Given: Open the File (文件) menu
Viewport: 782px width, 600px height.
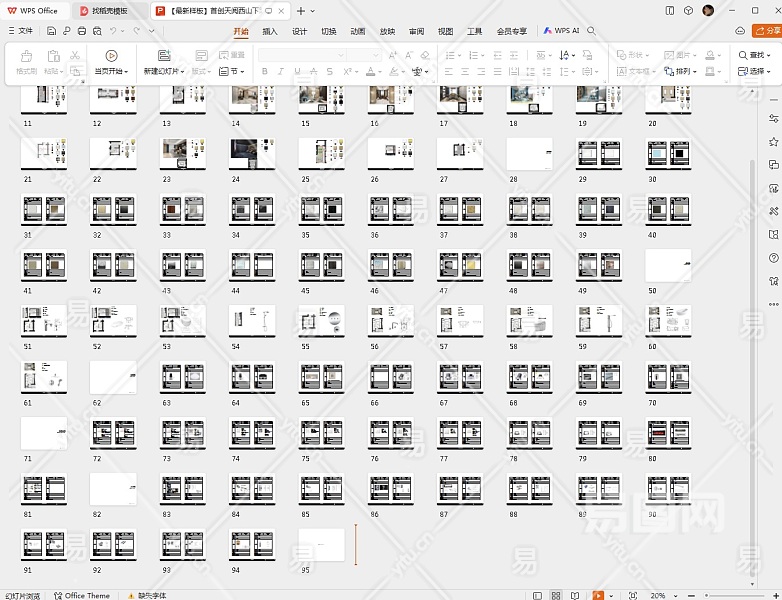Looking at the screenshot, I should click(20, 31).
